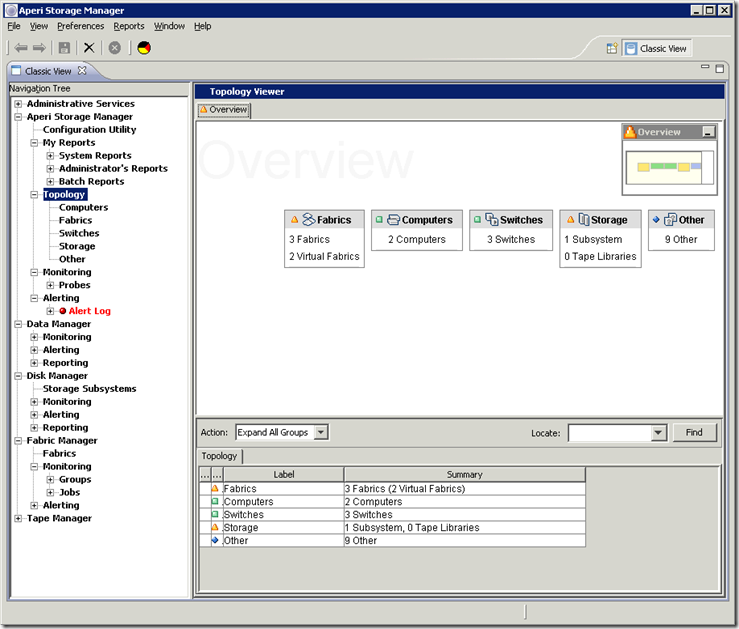Screen dimensions: 739x629
Task: Click the red Alert Log status dot
Action: click(x=63, y=311)
